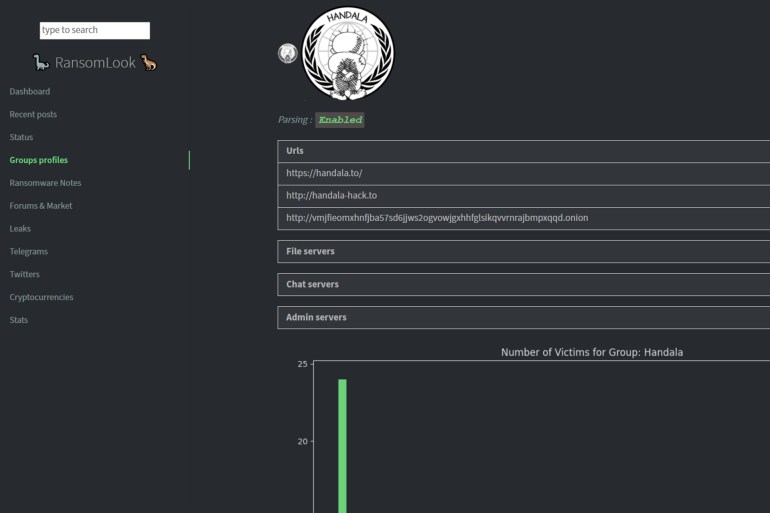Open the Telegrams page
This screenshot has width=770, height=513.
coord(28,251)
